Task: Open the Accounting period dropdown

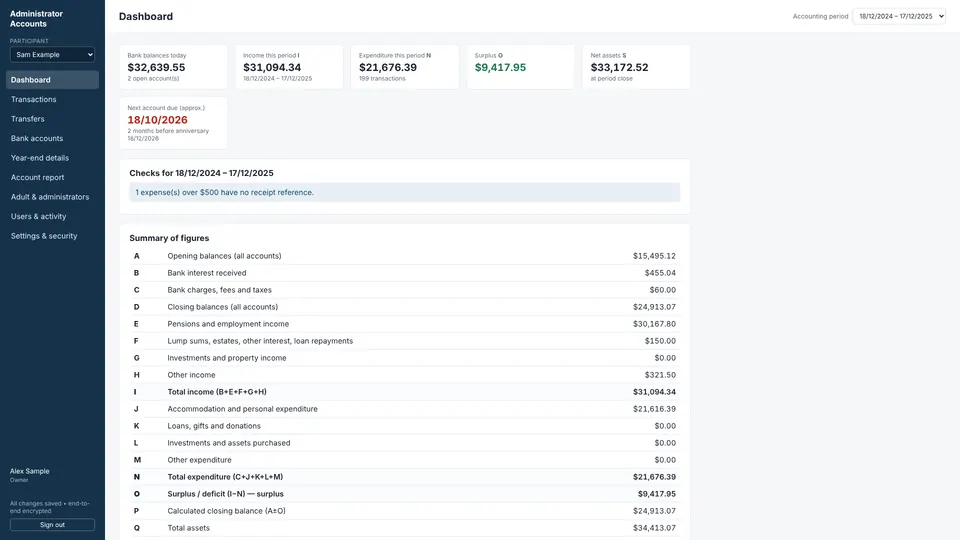Action: coord(899,17)
